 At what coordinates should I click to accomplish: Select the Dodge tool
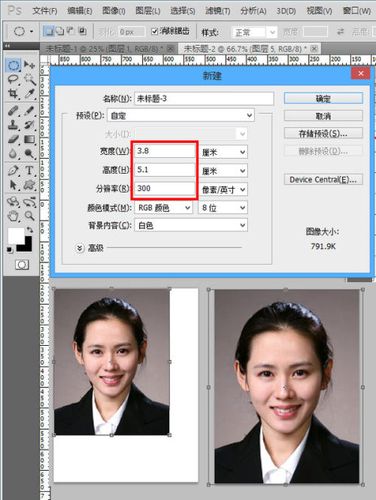tap(30, 153)
